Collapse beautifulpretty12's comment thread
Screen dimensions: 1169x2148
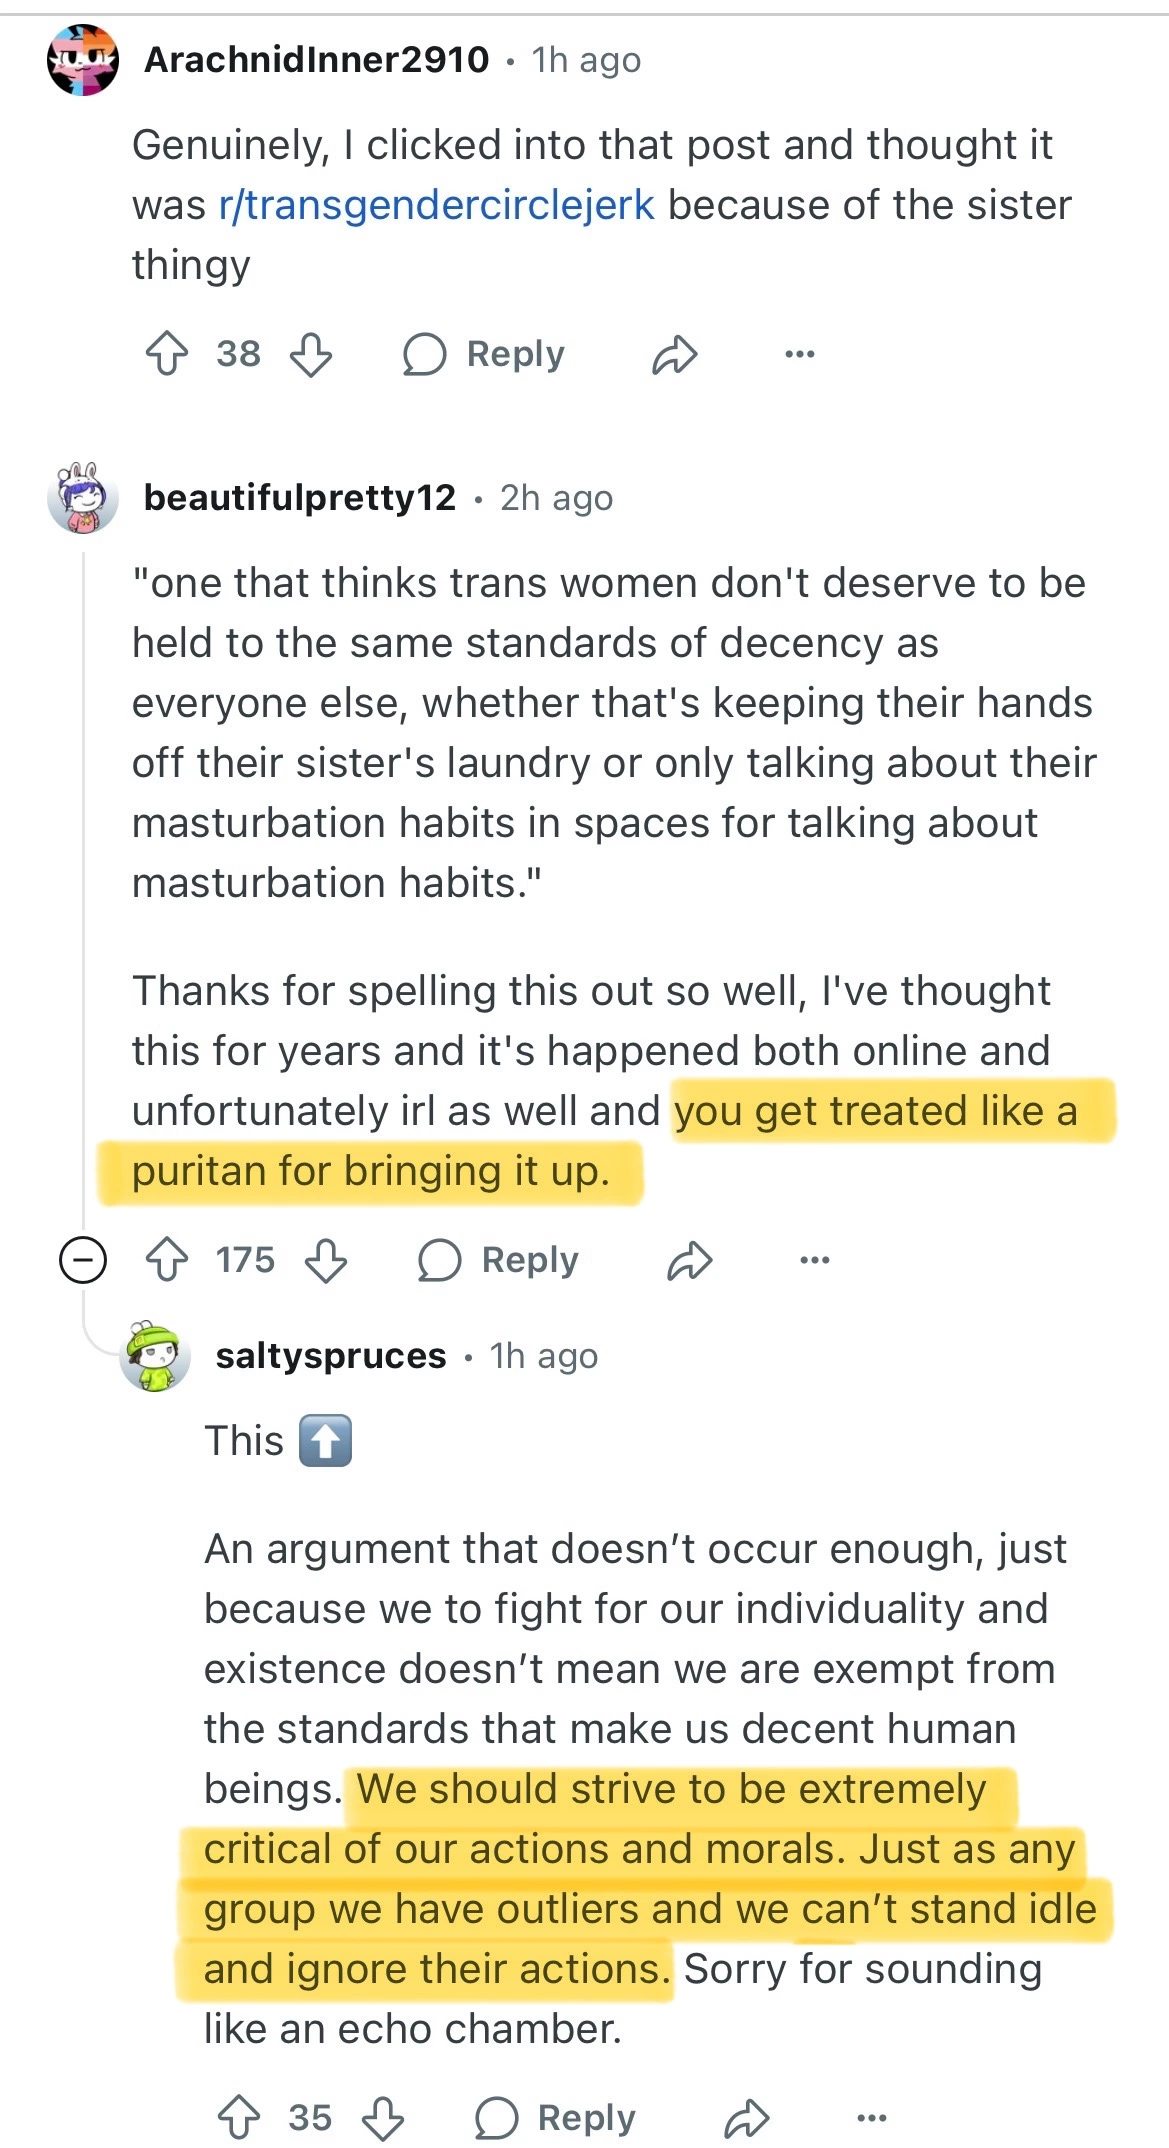(83, 1260)
